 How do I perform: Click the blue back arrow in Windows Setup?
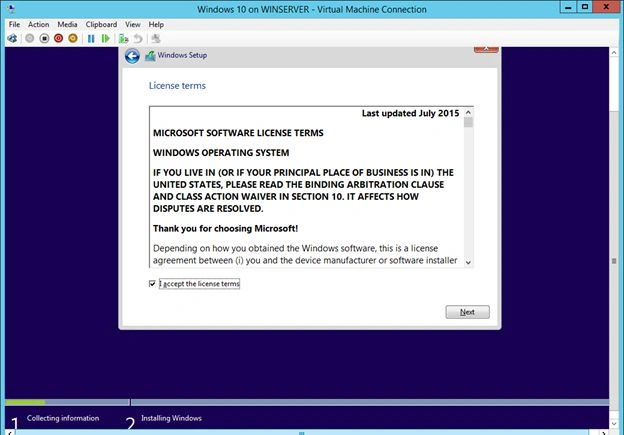pos(132,56)
